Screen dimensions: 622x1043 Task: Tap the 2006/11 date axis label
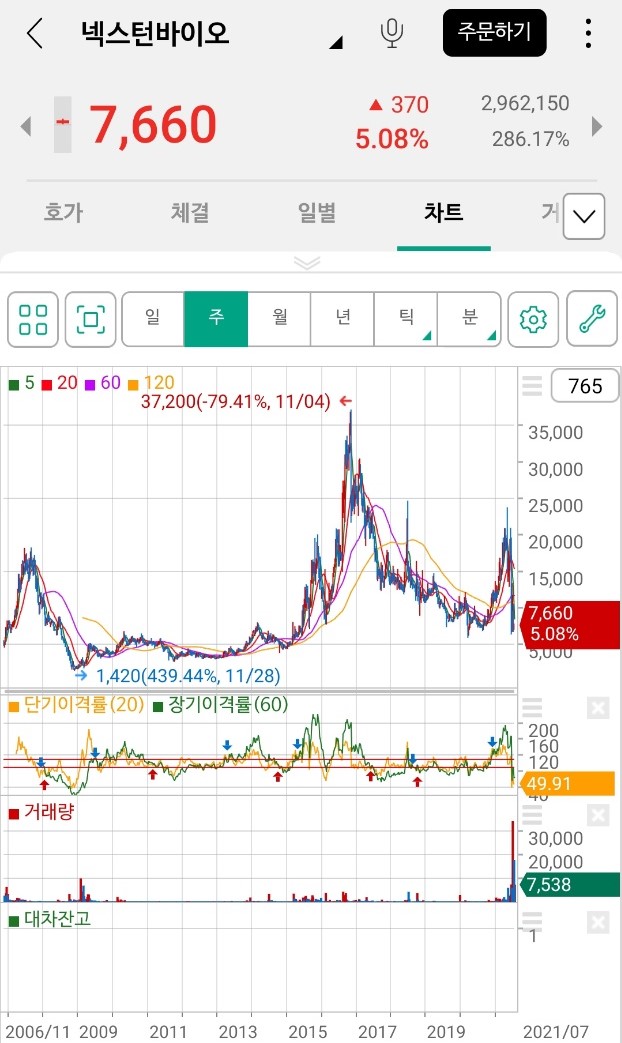pyautogui.click(x=37, y=1032)
